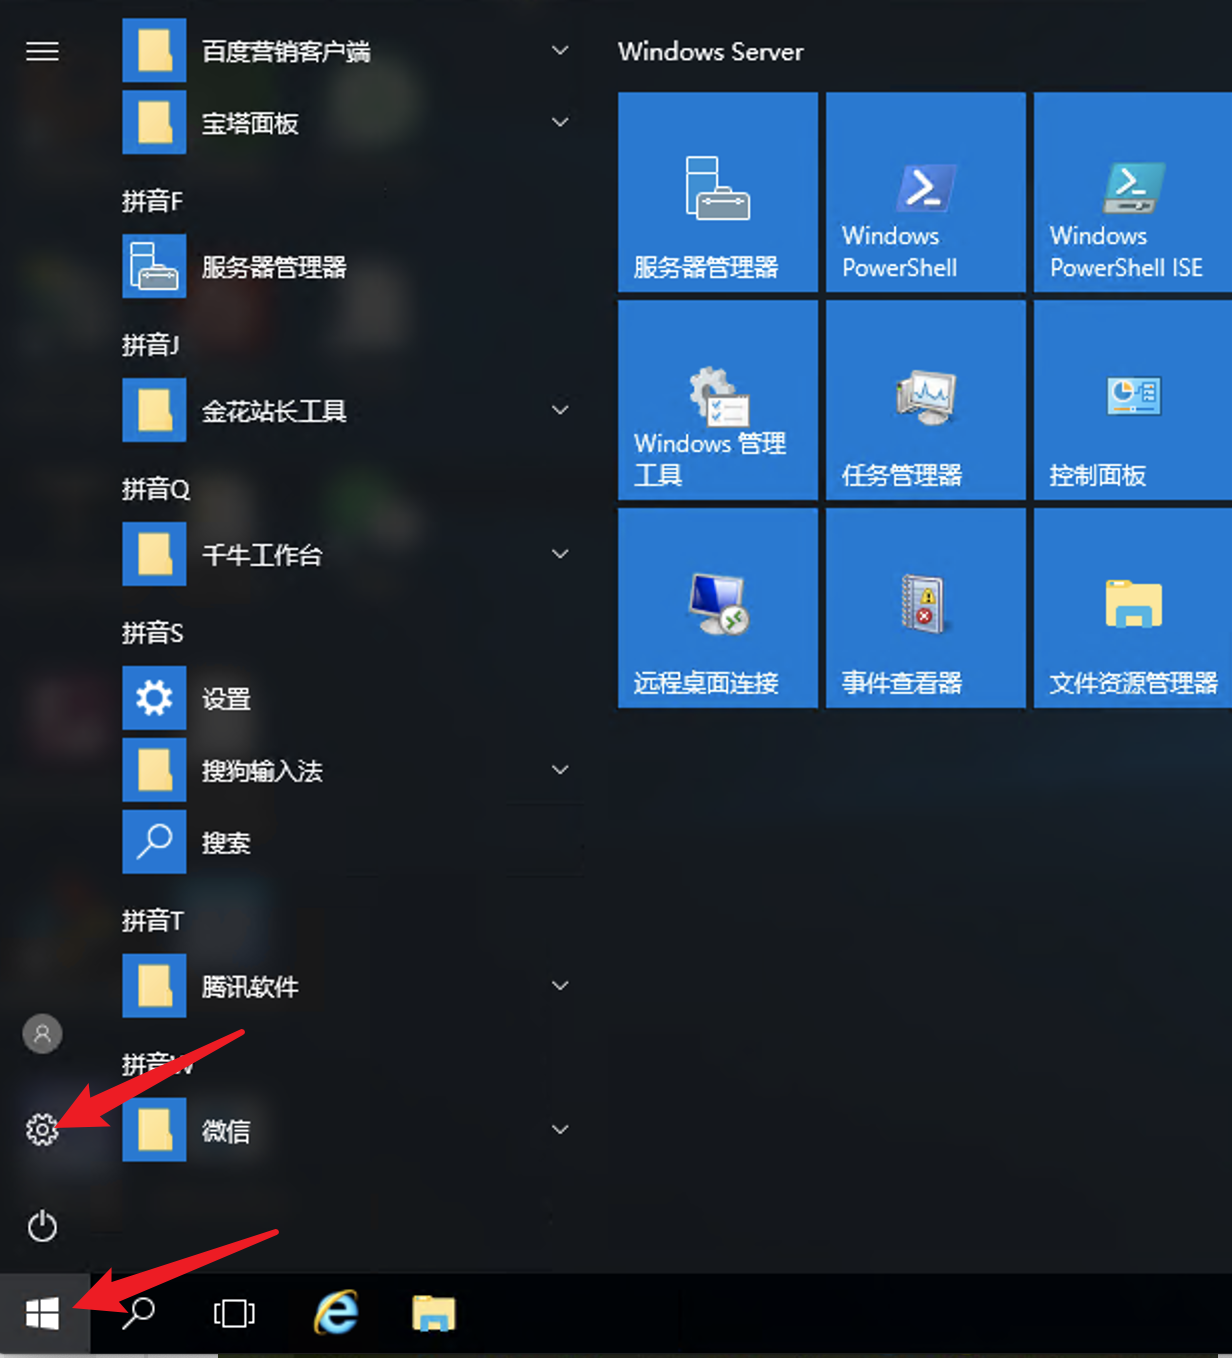
Task: Open 事件查看器 tile
Action: point(925,608)
